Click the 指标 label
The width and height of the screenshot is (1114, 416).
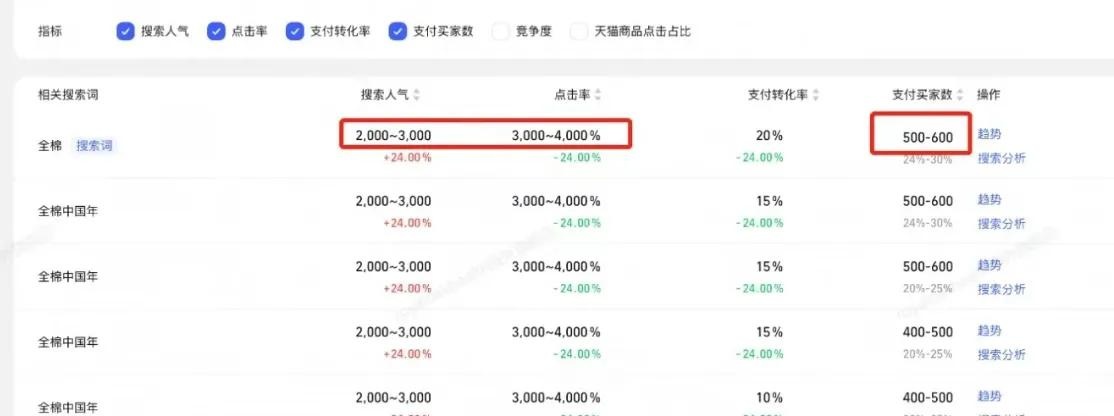(x=50, y=31)
